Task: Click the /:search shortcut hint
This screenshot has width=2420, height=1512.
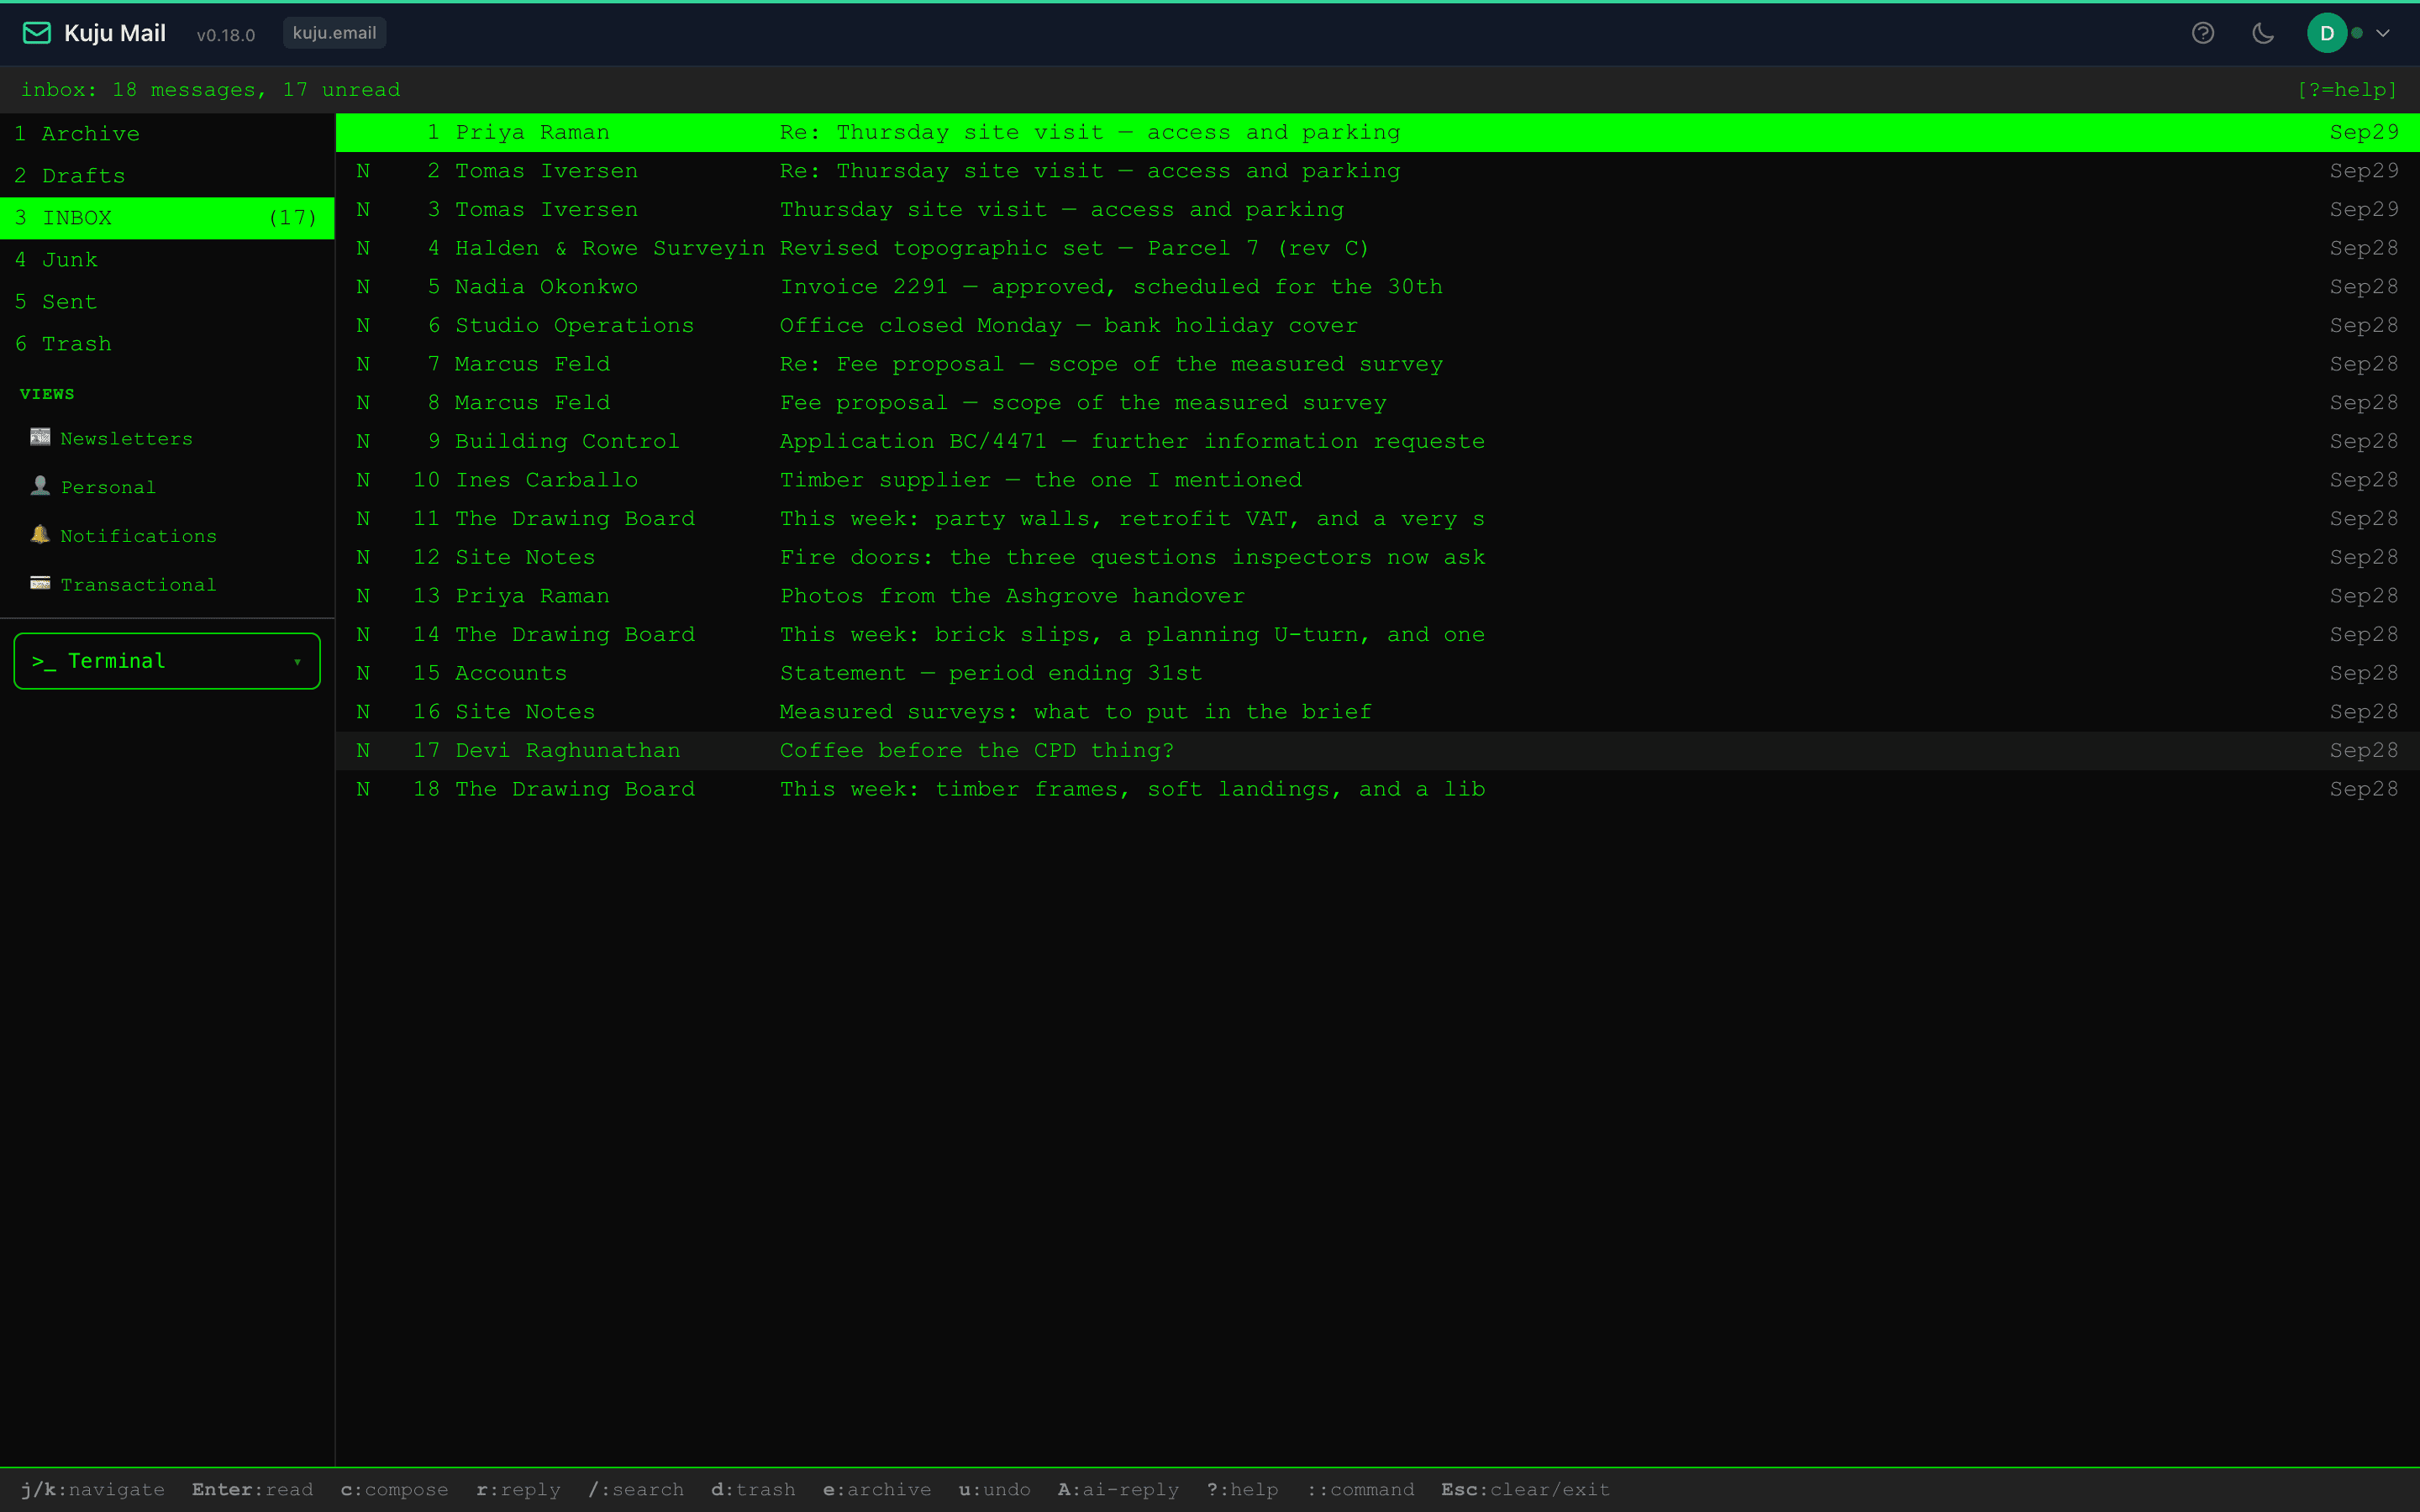Action: (636, 1490)
